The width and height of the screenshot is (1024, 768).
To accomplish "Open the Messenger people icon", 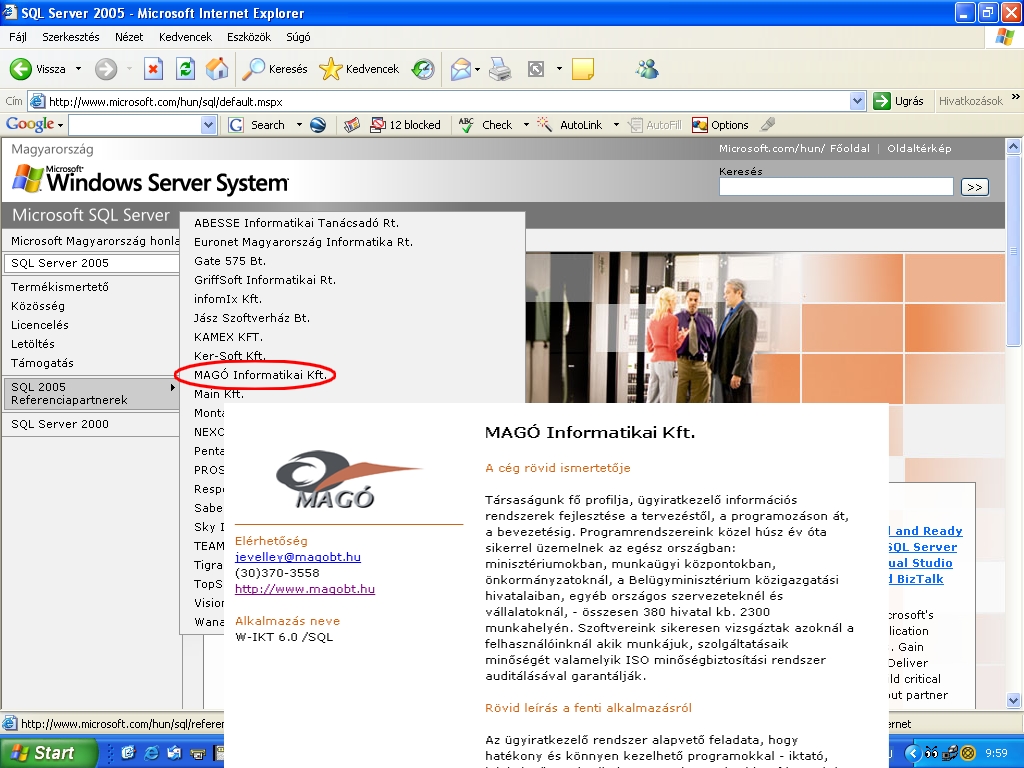I will 647,69.
